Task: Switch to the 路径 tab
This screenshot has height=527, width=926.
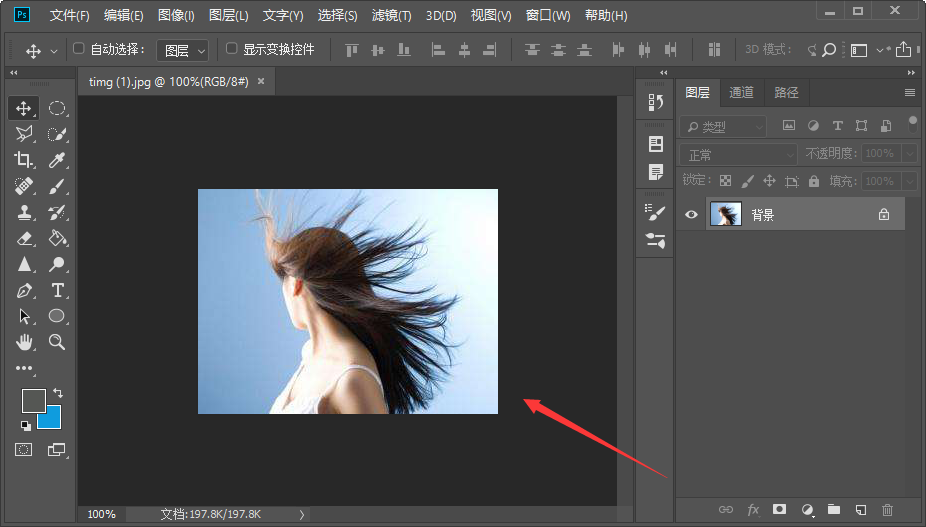Action: click(x=786, y=92)
